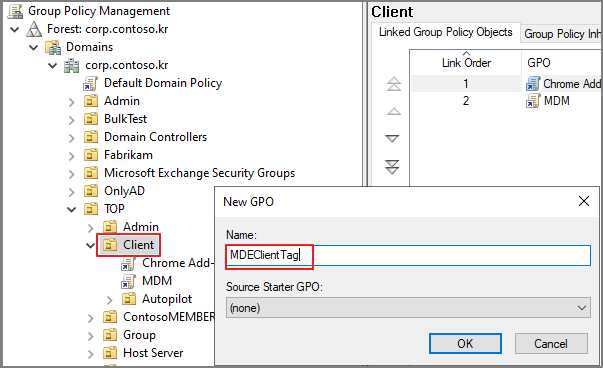Move link to top with double-up arrow
This screenshot has height=368, width=603.
pyautogui.click(x=393, y=84)
